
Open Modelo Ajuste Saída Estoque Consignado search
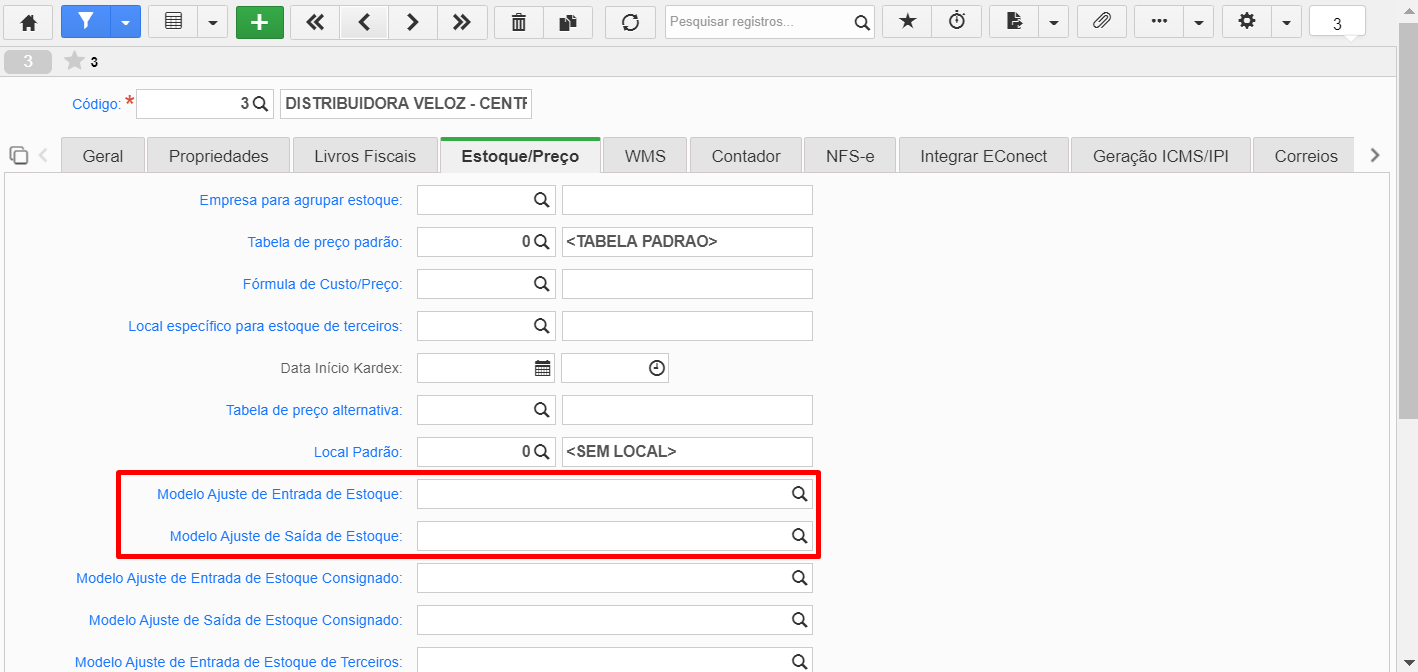pos(799,620)
